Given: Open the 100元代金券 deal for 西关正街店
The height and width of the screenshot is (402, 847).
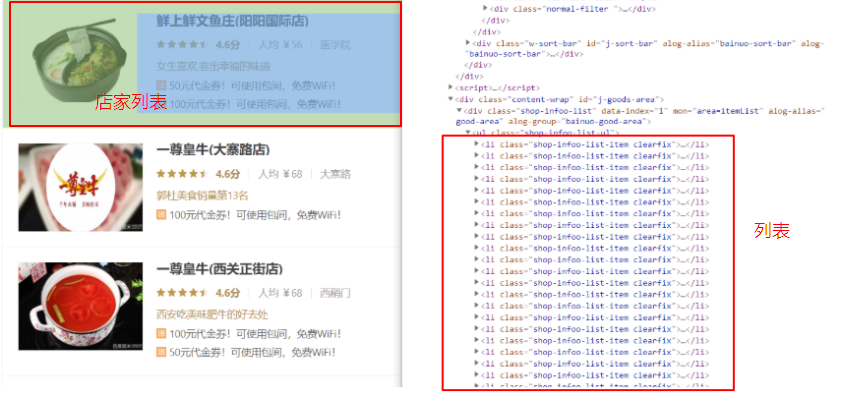Looking at the screenshot, I should [x=256, y=334].
